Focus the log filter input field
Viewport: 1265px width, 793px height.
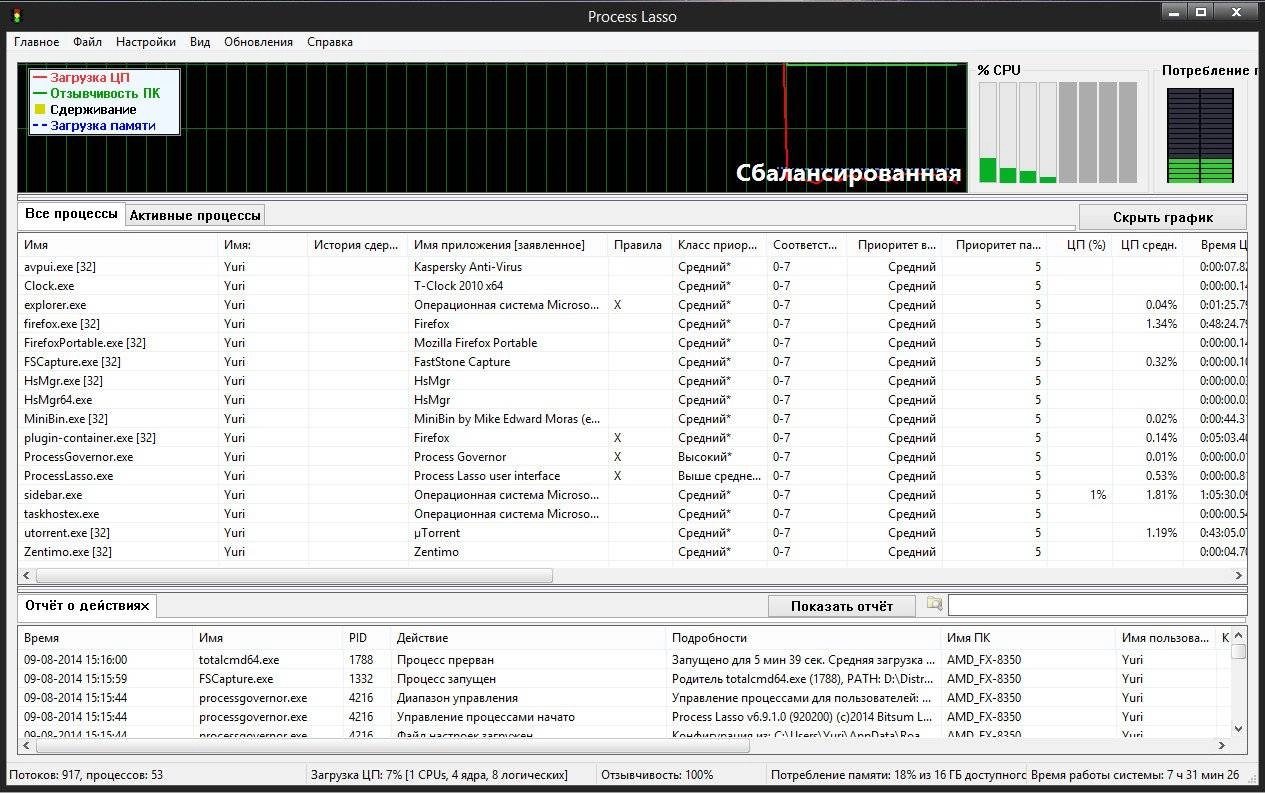[x=1097, y=605]
